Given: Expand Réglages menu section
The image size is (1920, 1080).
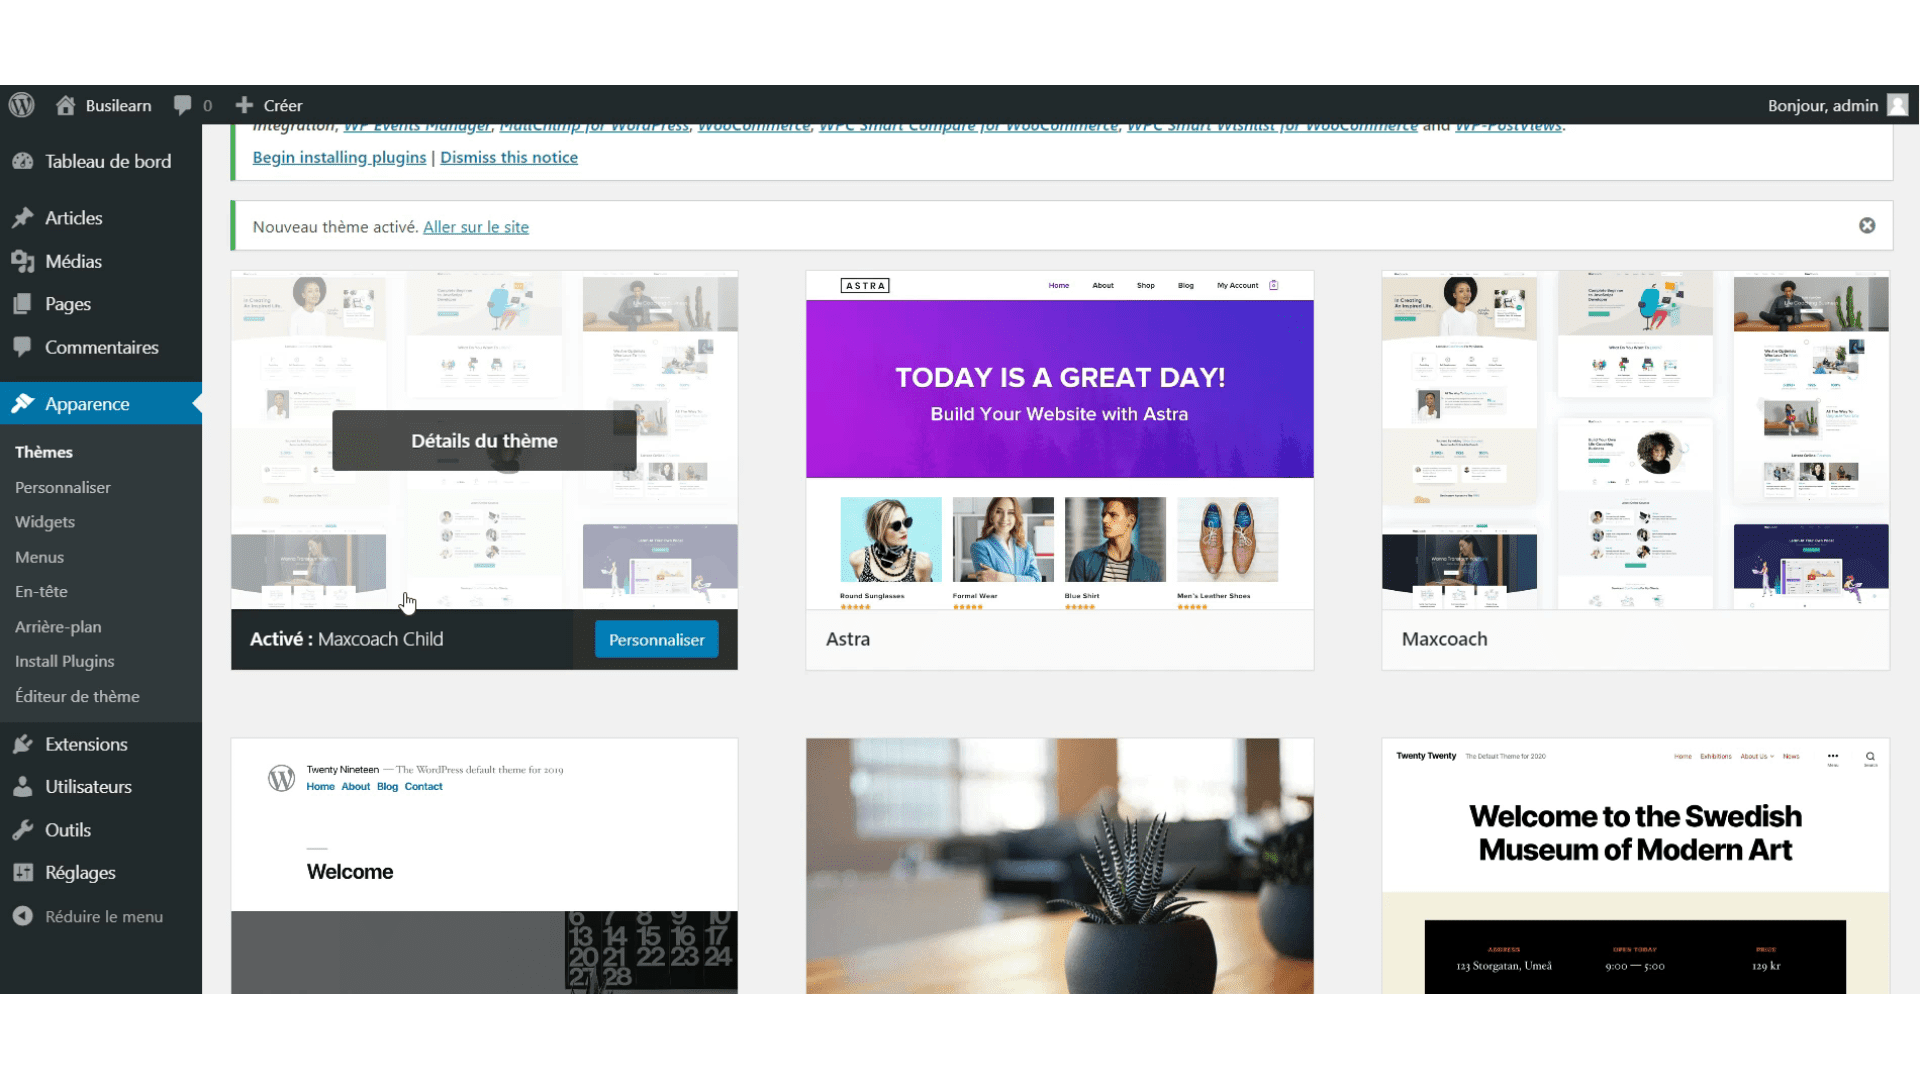Looking at the screenshot, I should click(79, 872).
